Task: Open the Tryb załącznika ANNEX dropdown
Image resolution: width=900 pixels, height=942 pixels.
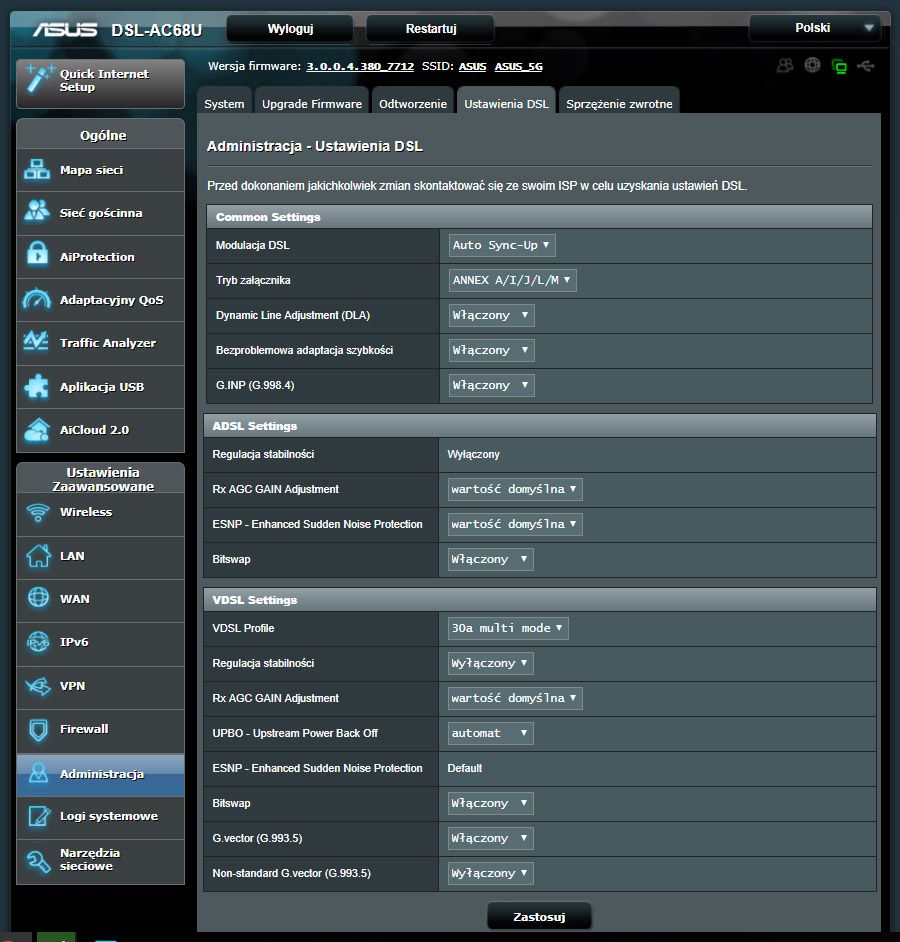Action: [512, 280]
